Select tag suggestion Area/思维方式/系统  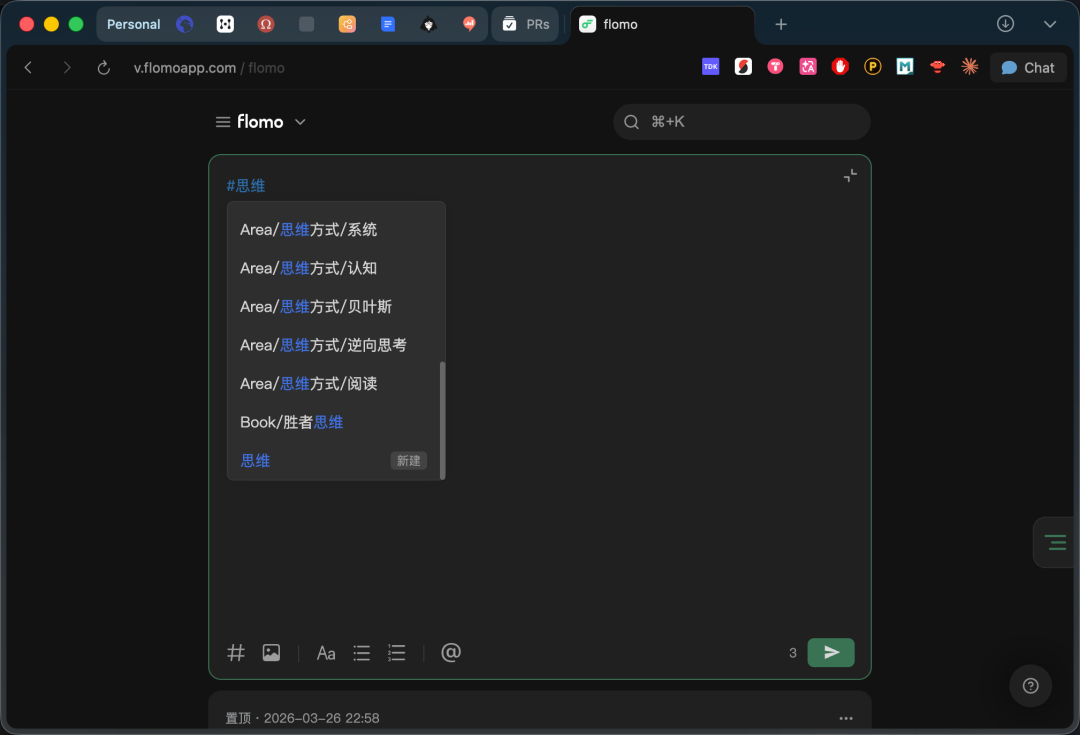click(x=334, y=230)
